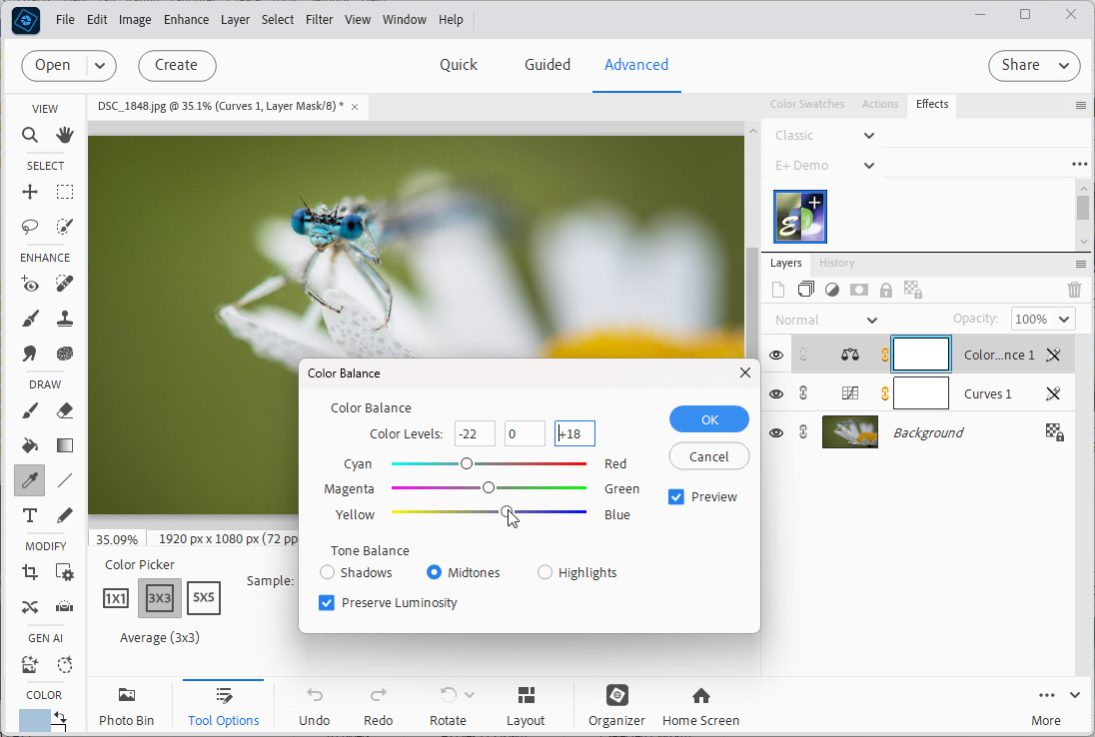Choose the 5x5 sample size

coord(204,598)
